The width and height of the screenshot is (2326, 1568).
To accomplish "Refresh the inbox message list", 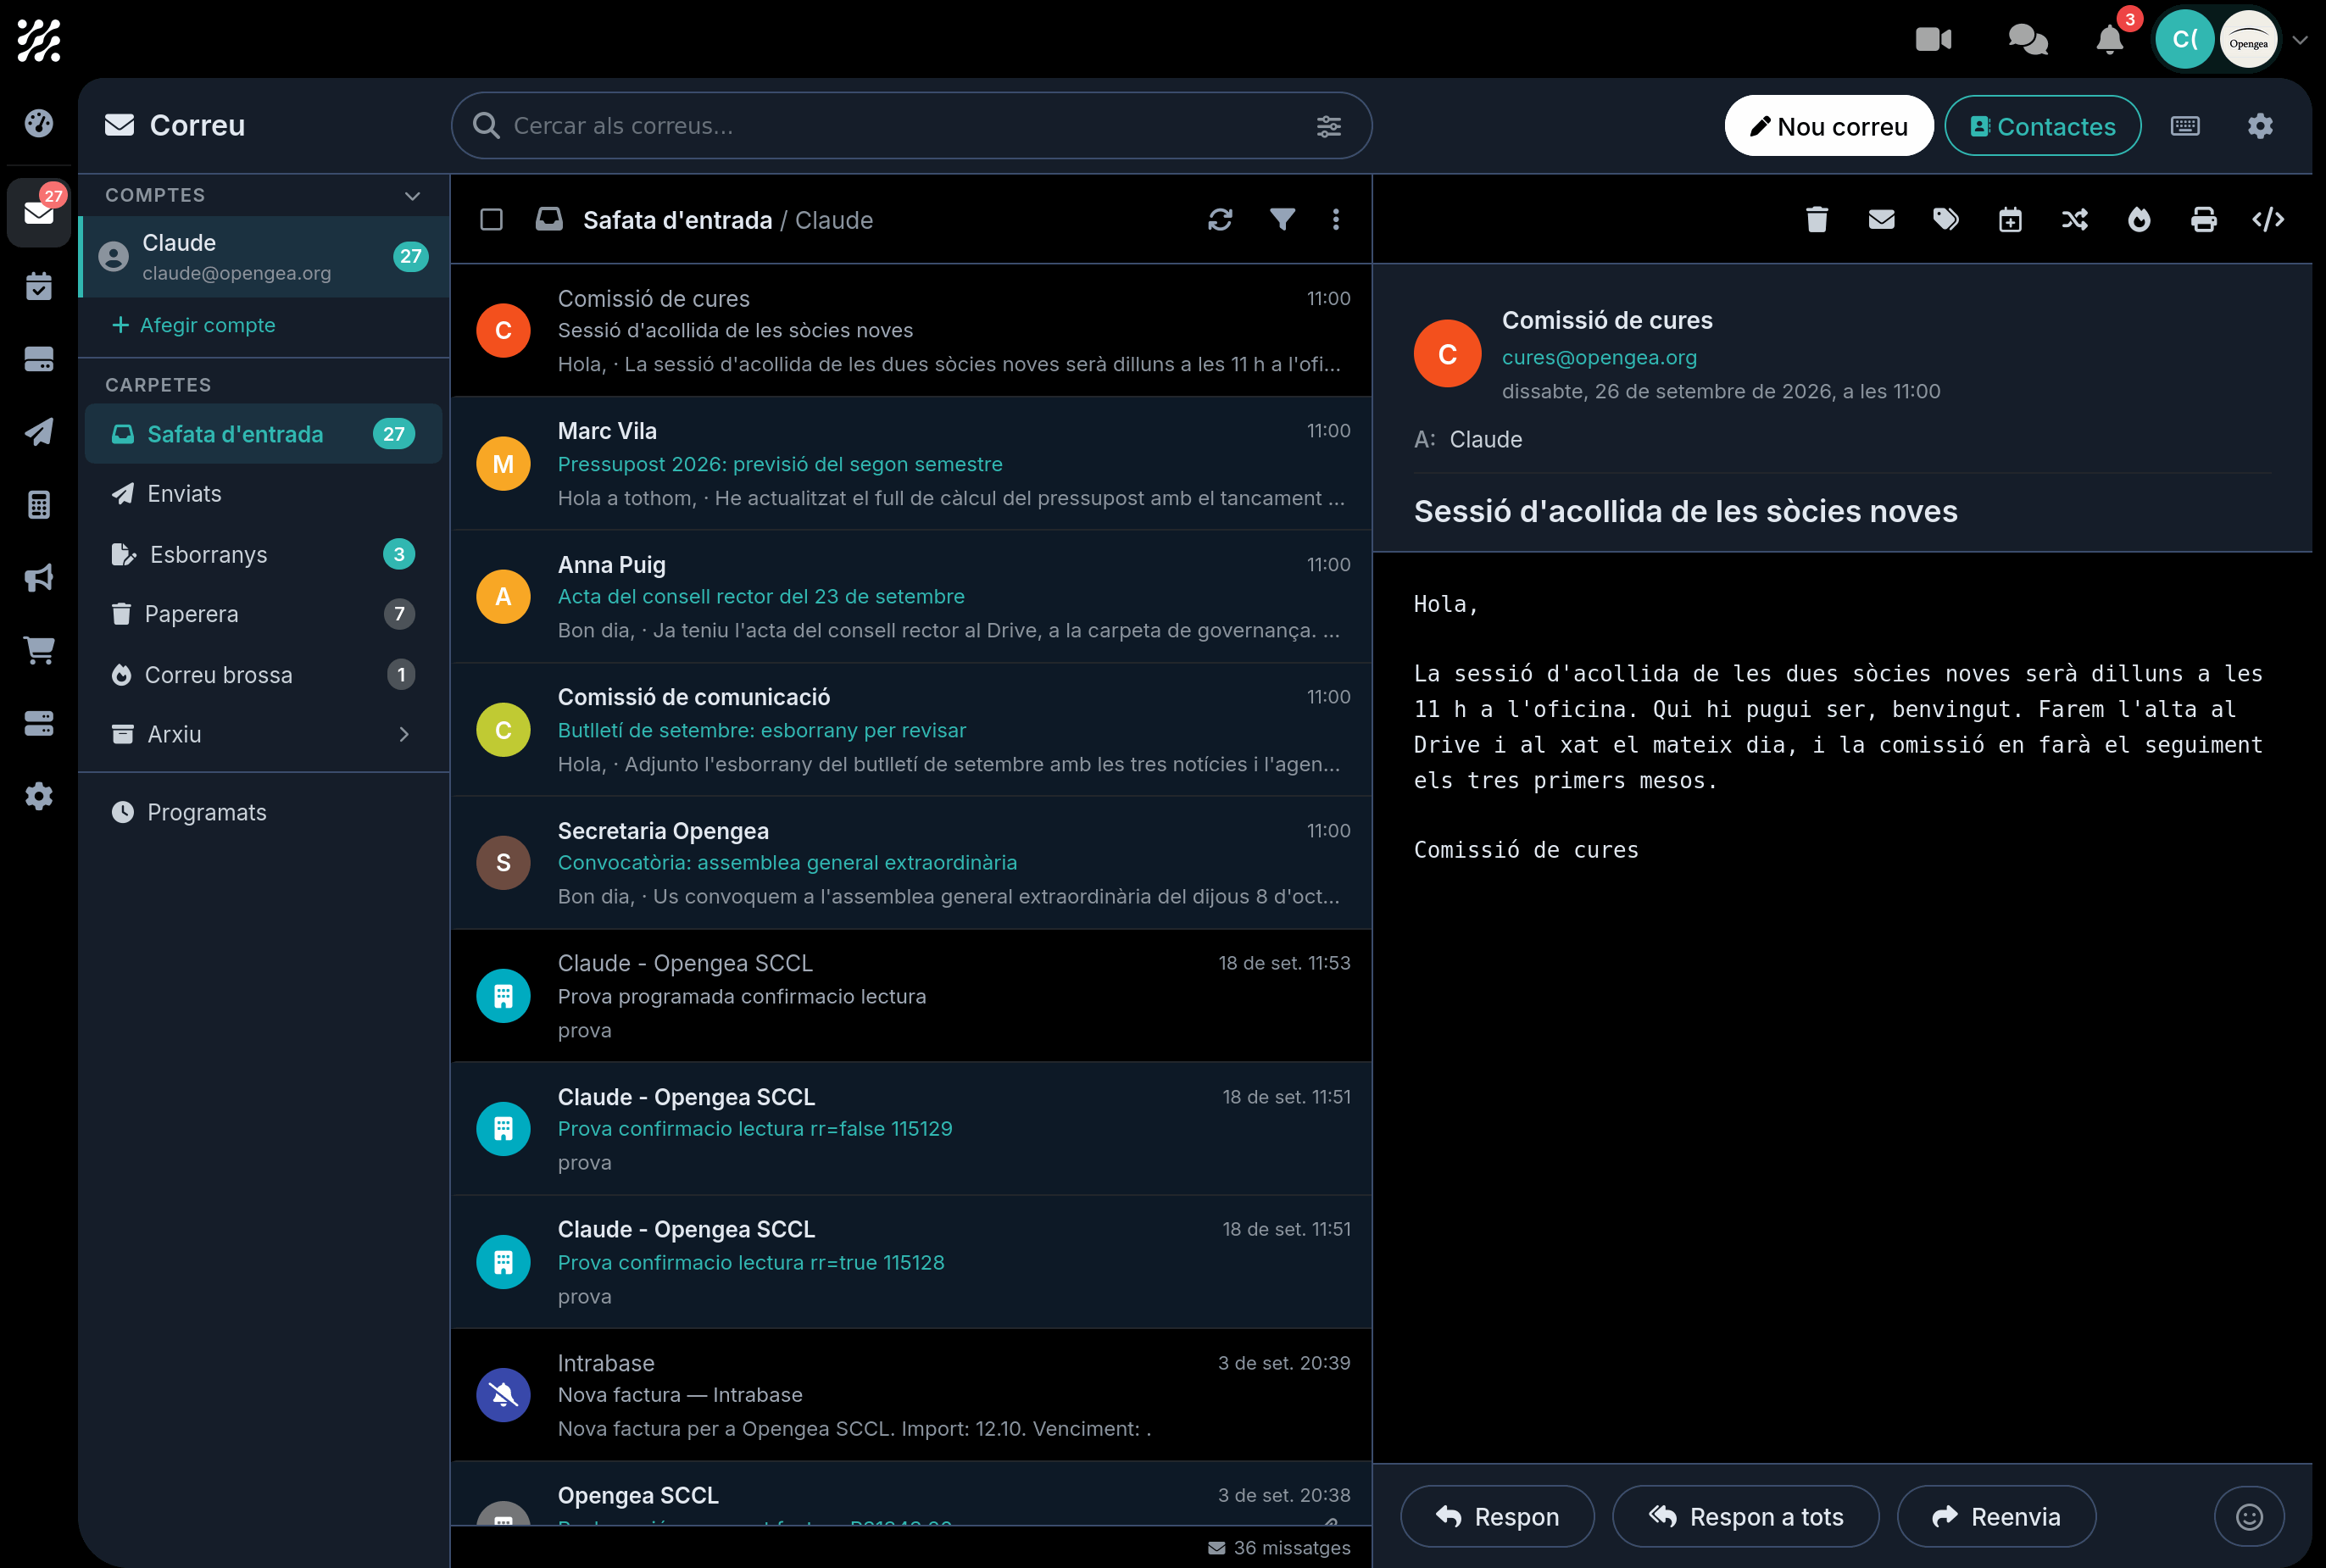I will pos(1220,219).
